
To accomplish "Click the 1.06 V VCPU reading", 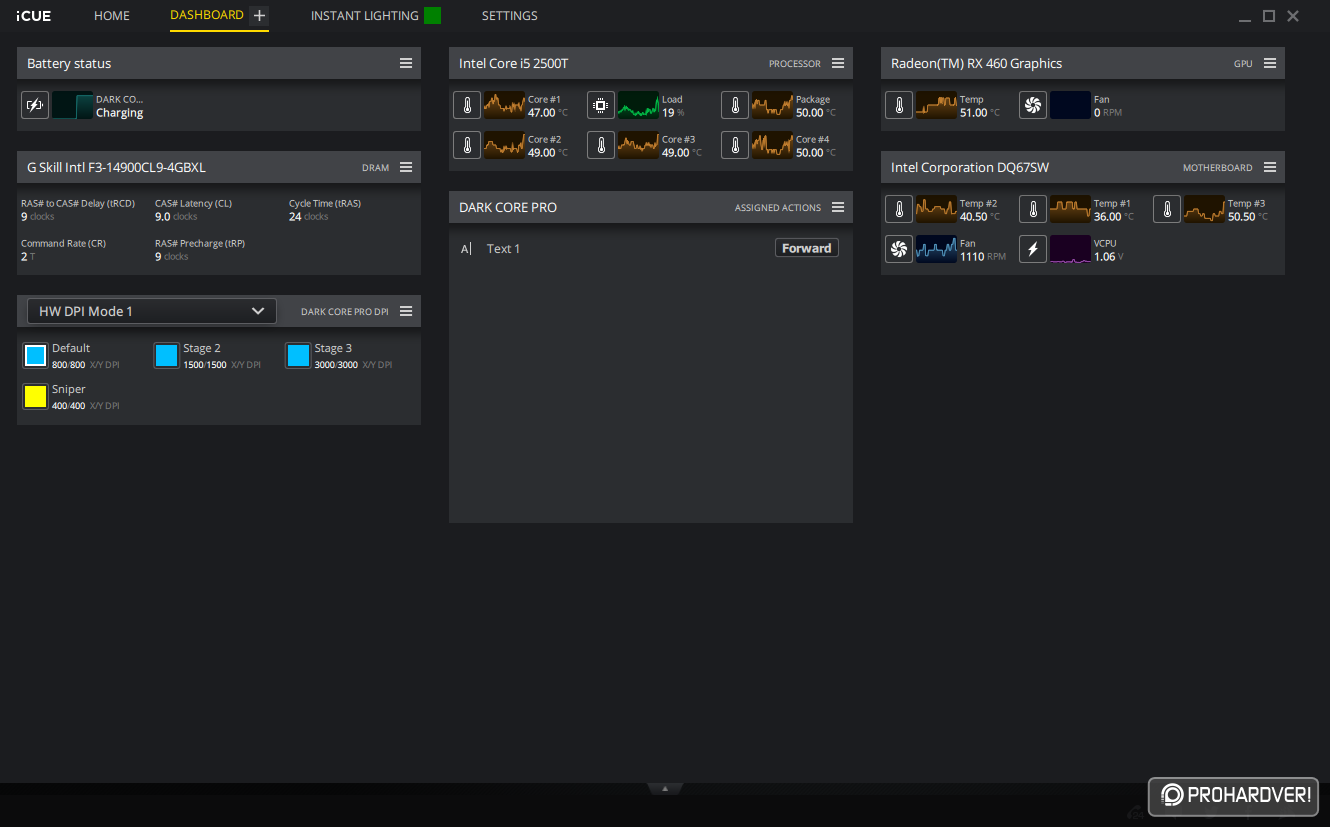I will coord(1109,257).
